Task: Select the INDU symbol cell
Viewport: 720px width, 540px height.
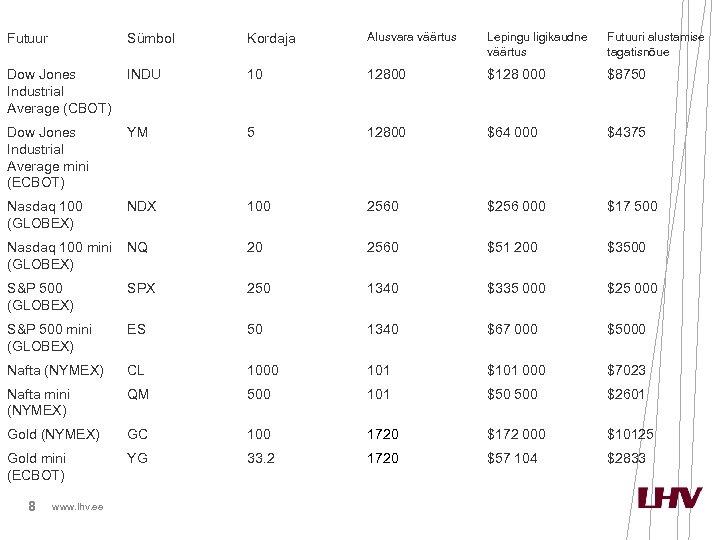Action: [144, 74]
